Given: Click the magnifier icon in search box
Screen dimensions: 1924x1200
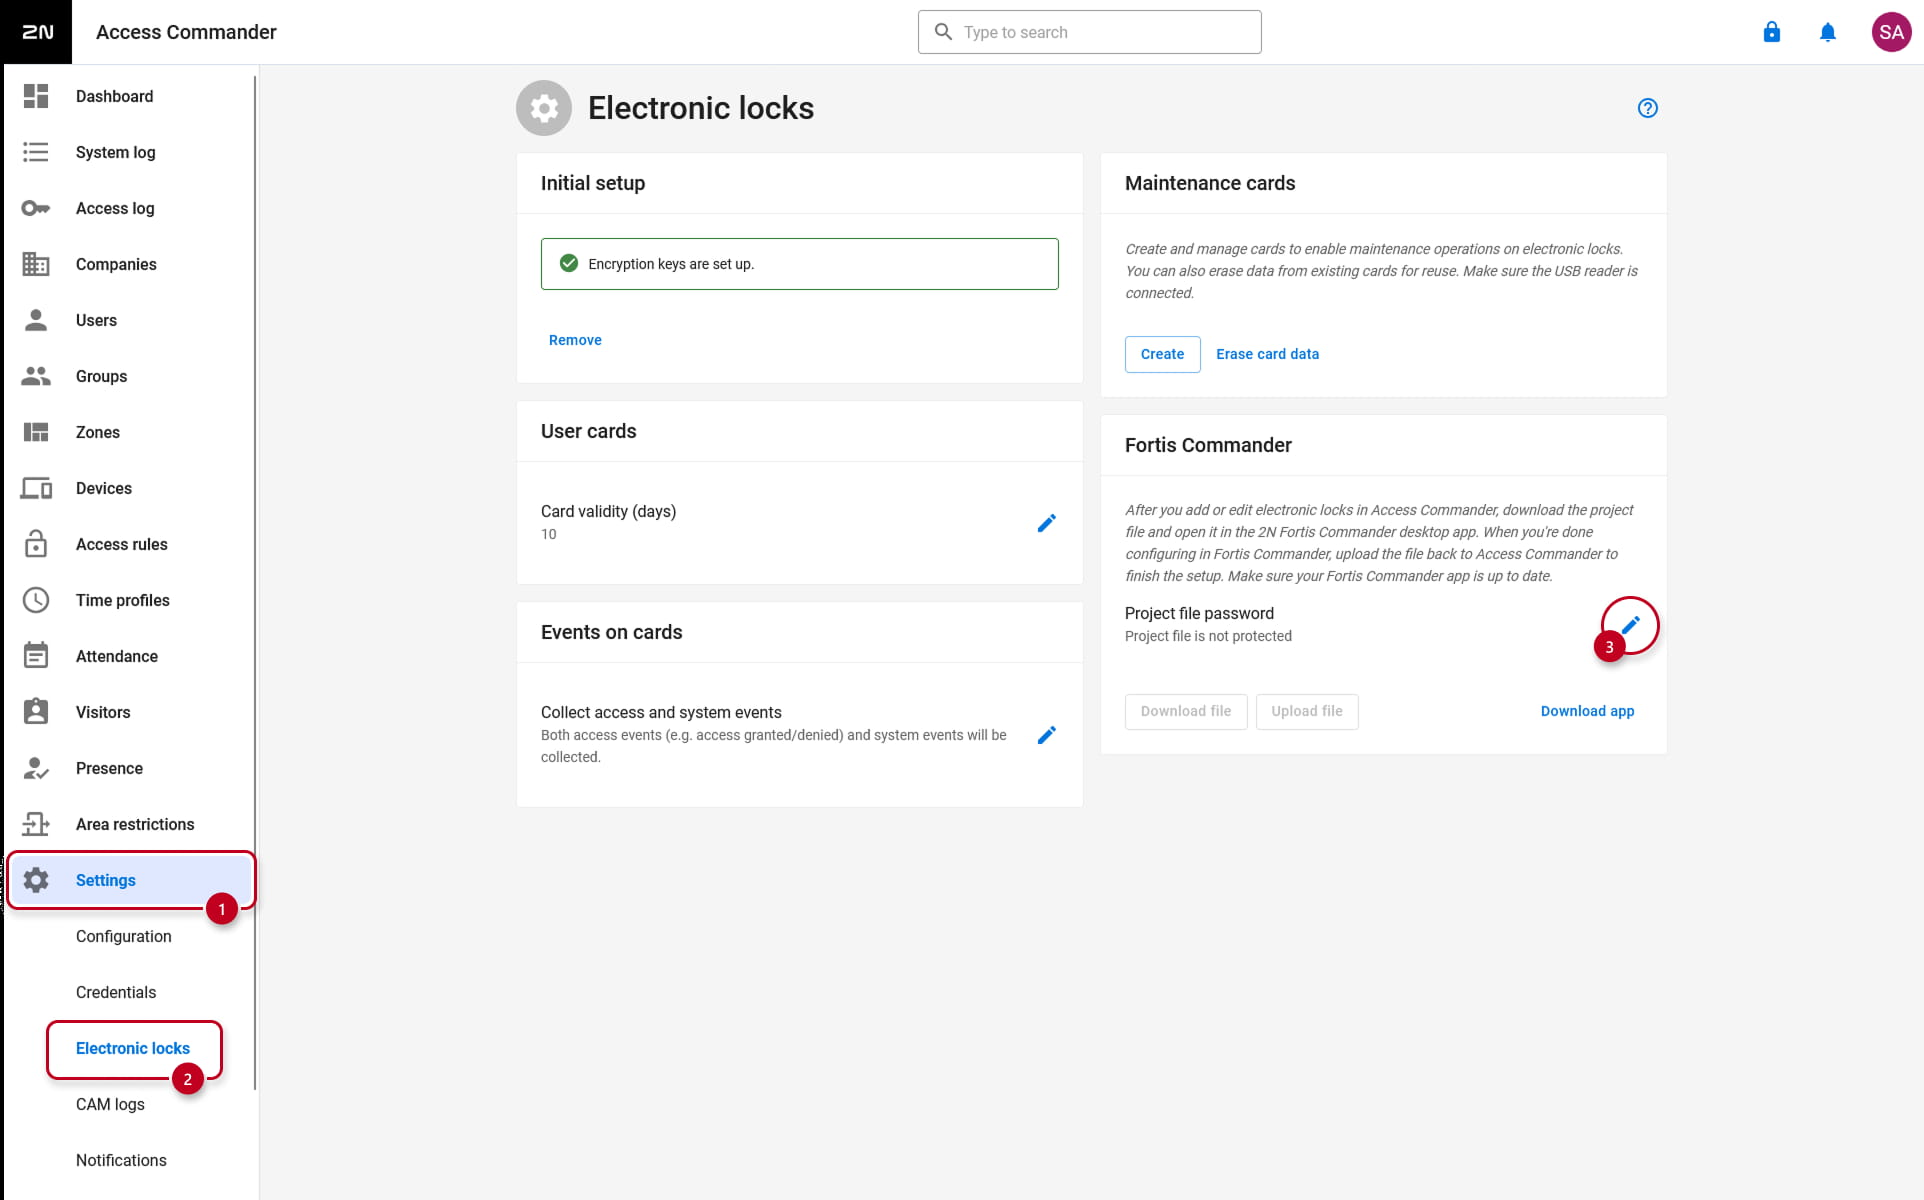Looking at the screenshot, I should [943, 32].
